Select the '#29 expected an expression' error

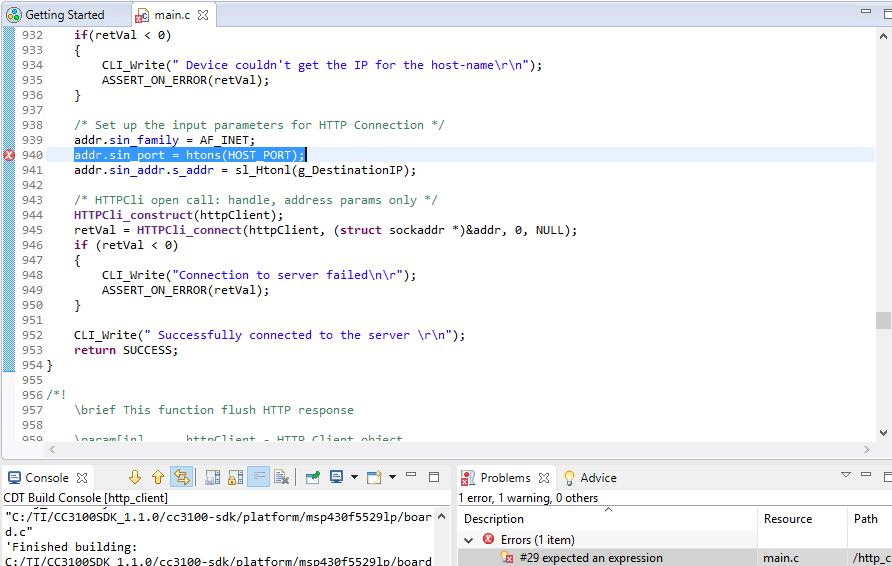tap(590, 558)
